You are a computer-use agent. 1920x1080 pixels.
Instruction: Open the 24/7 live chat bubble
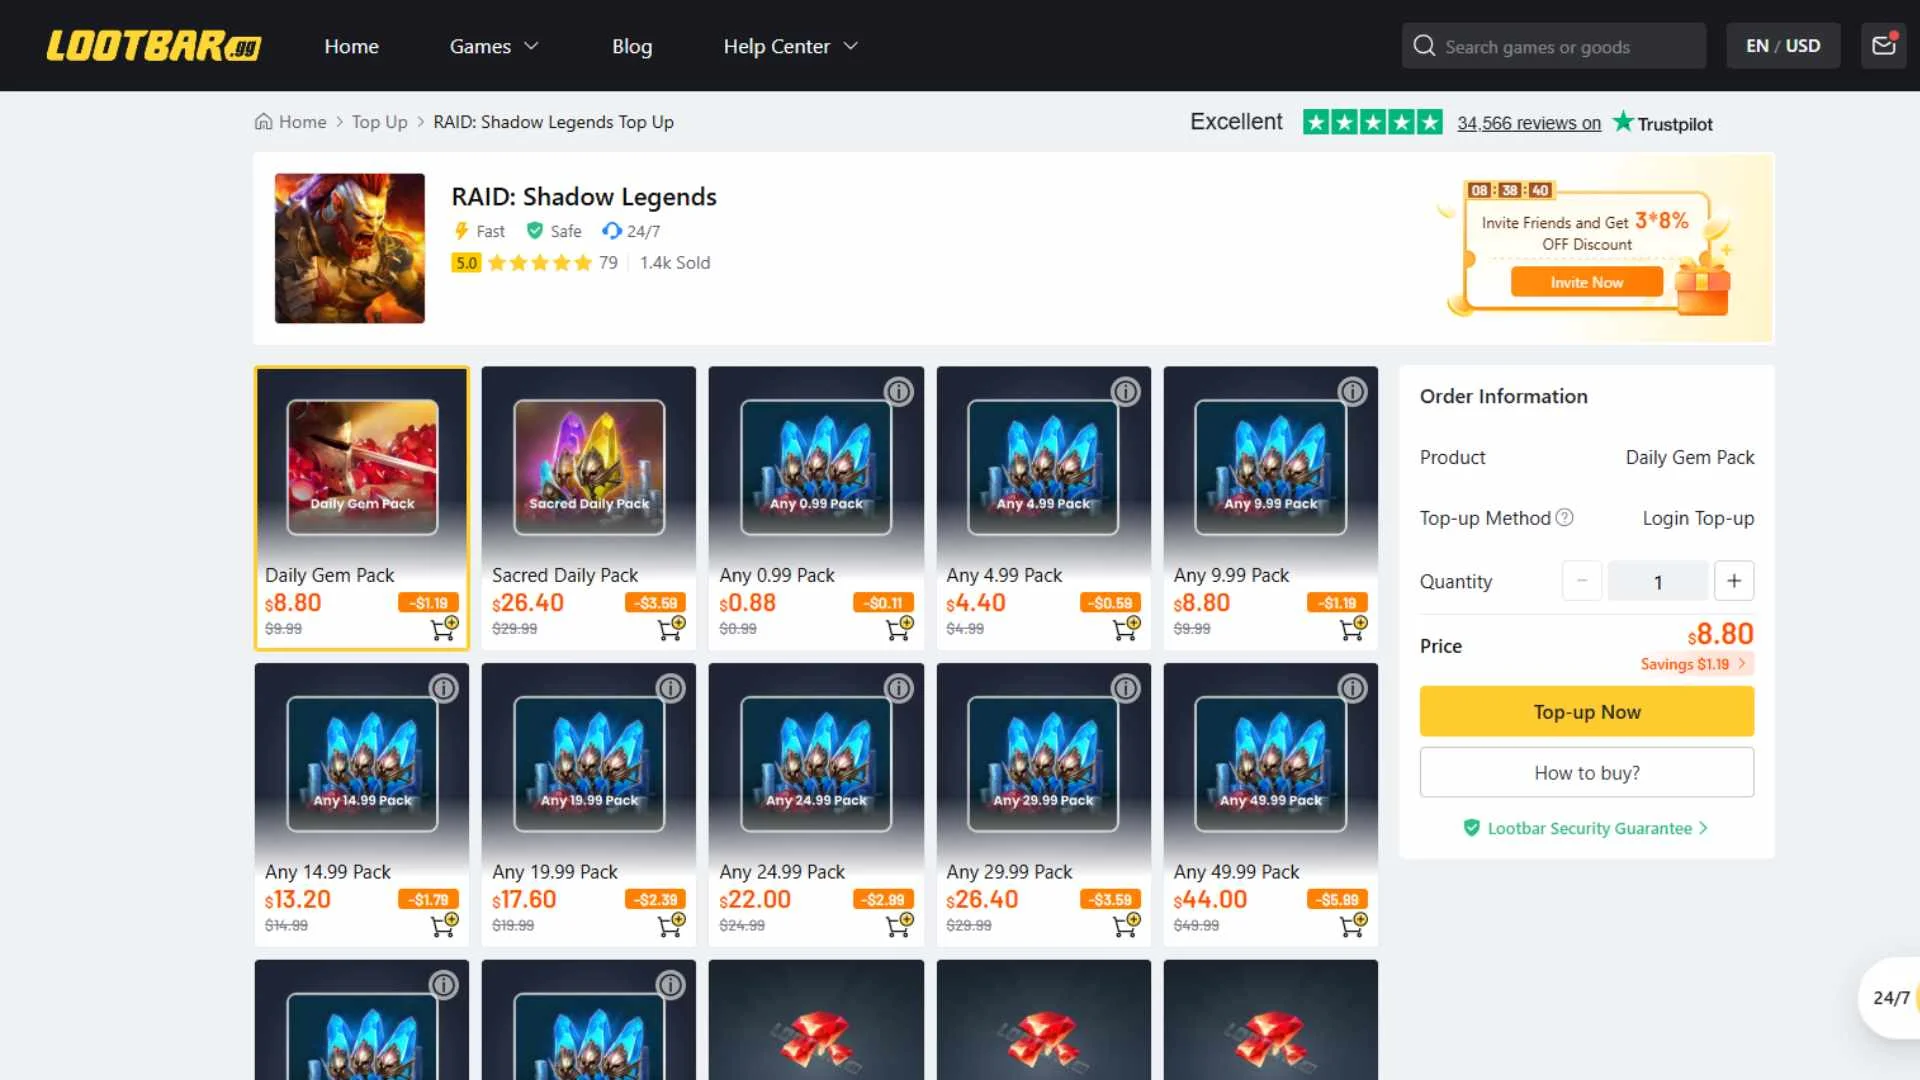click(x=1889, y=997)
